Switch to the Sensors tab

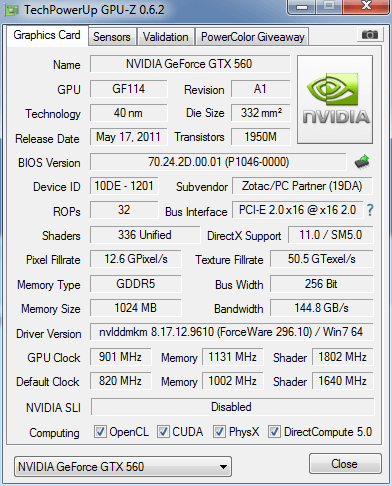[112, 37]
